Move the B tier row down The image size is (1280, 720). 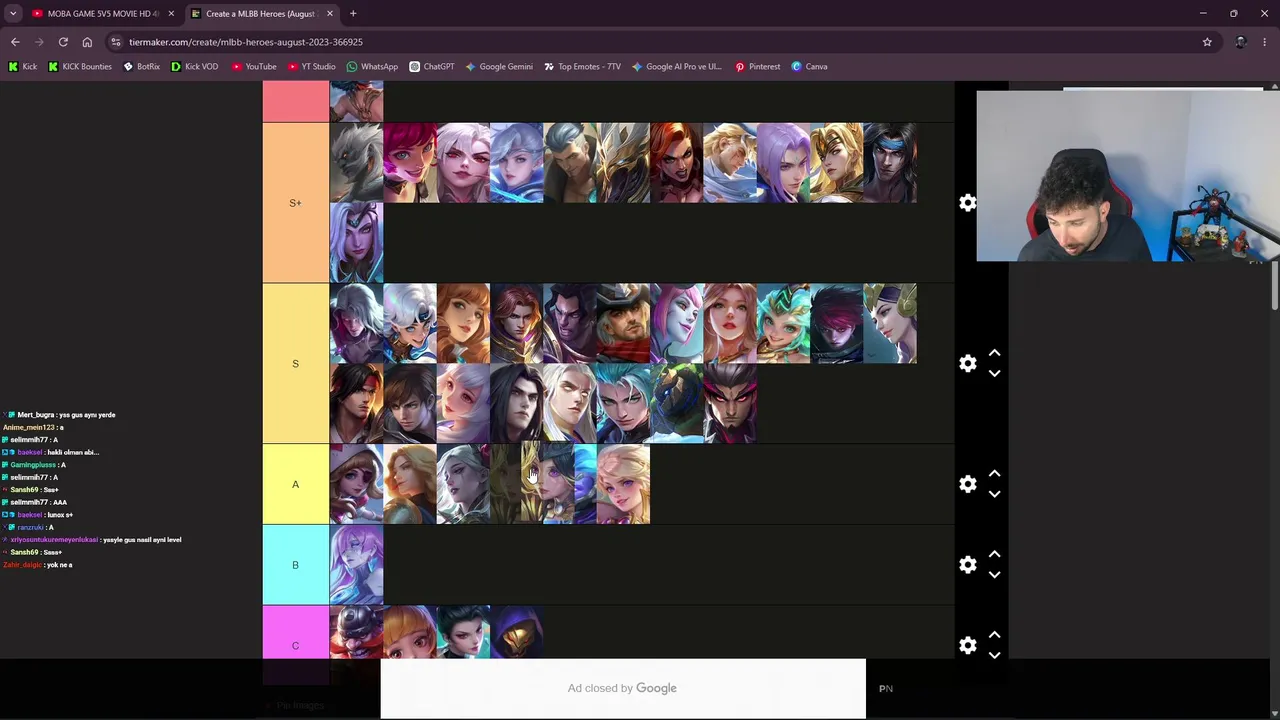(994, 575)
